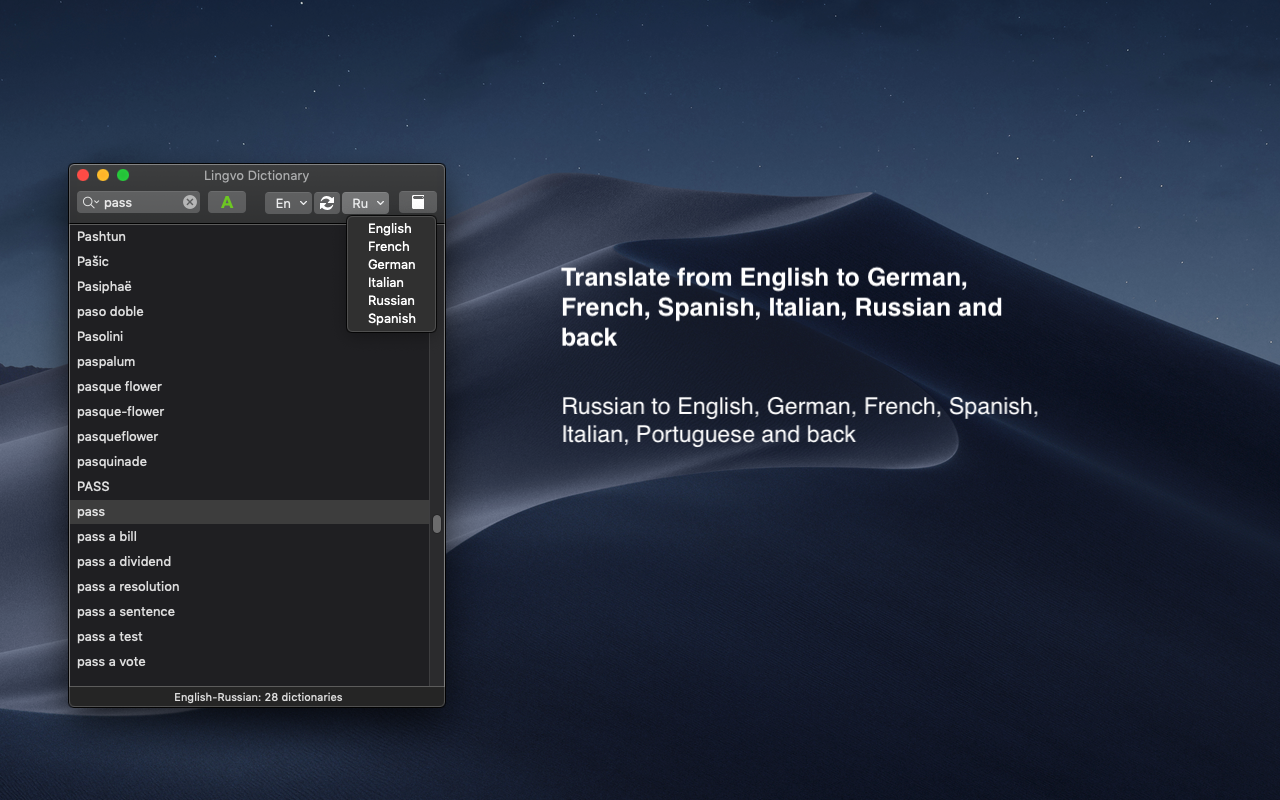The height and width of the screenshot is (800, 1280).
Task: Open the 'pasque flower' entry
Action: pyautogui.click(x=119, y=387)
